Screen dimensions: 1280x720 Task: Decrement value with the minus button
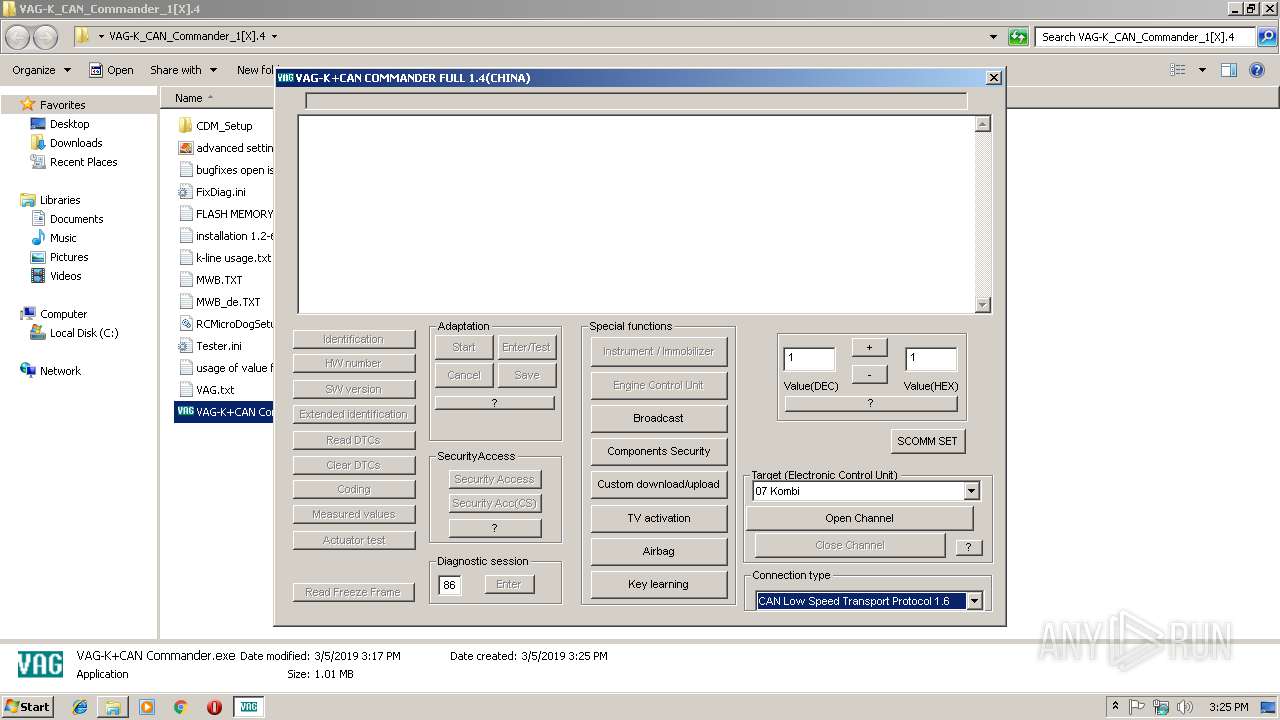tap(869, 375)
